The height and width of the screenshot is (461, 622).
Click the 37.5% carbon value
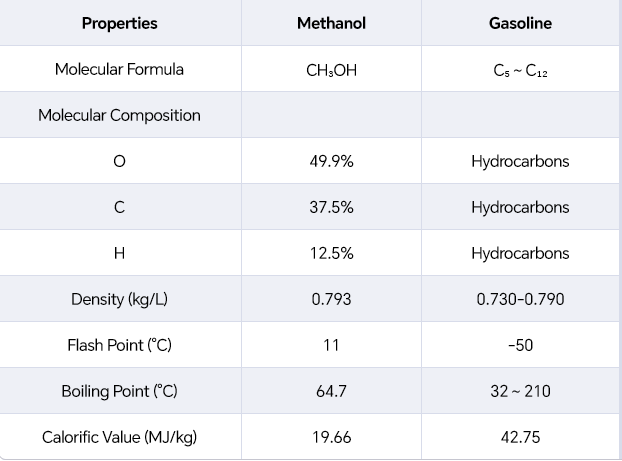tap(331, 208)
